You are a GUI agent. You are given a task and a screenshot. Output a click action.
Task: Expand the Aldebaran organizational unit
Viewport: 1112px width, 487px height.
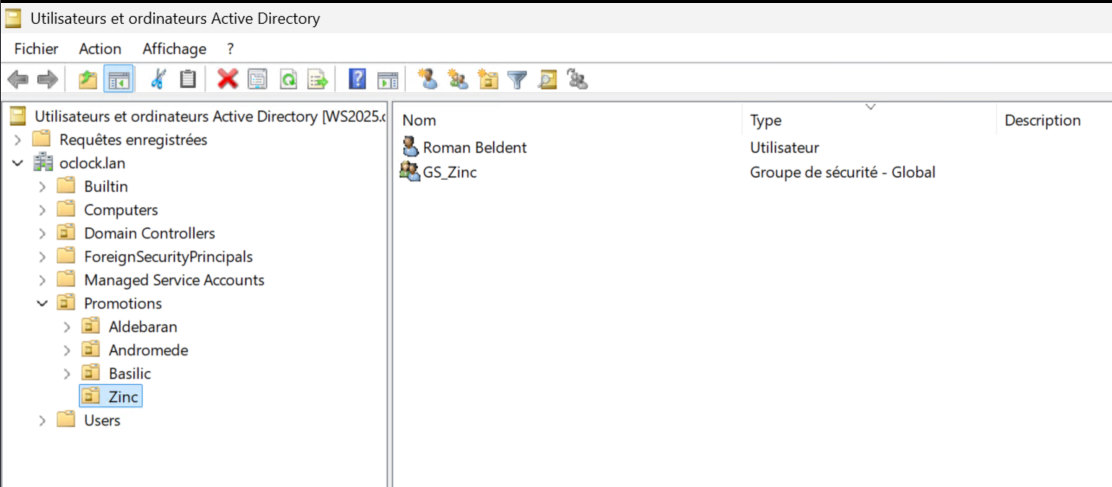(x=67, y=327)
